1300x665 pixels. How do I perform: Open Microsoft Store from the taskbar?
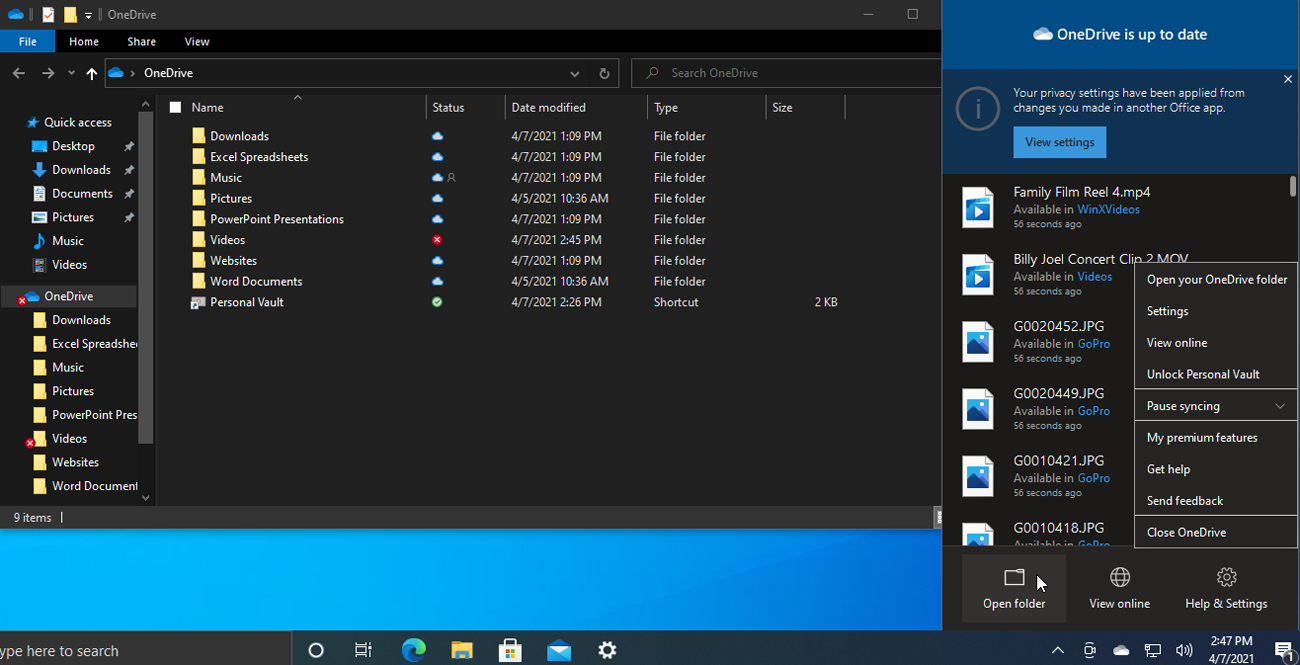pos(511,650)
